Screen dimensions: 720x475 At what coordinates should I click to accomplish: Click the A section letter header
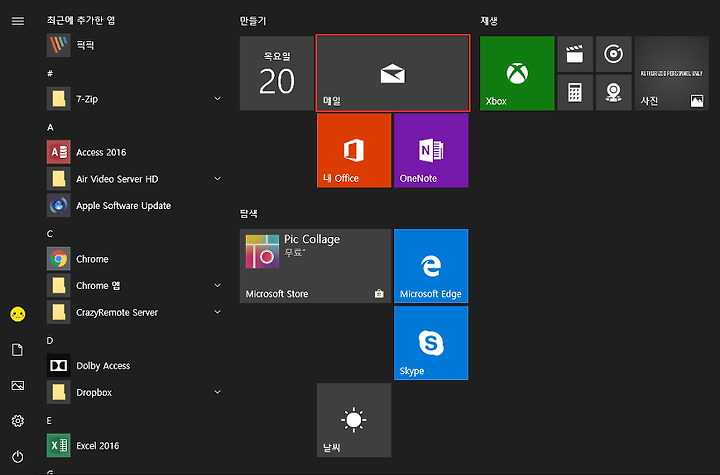point(50,127)
